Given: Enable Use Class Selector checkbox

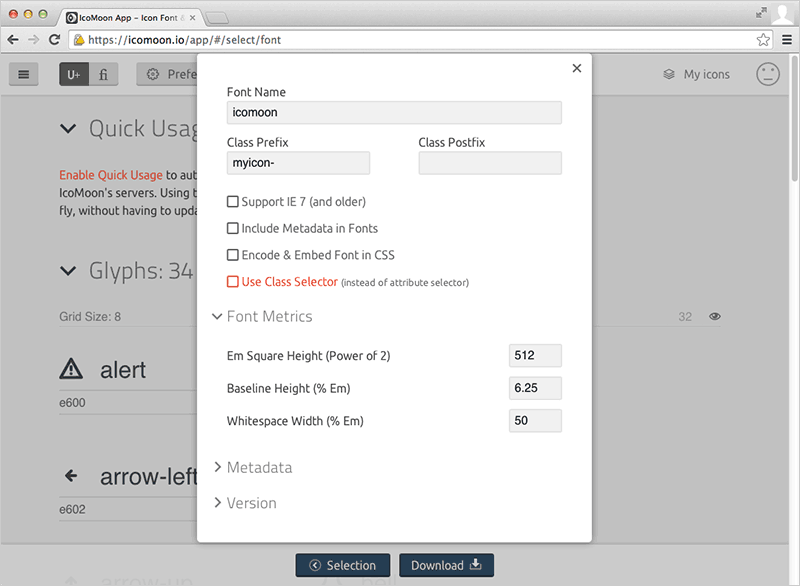Looking at the screenshot, I should coord(233,282).
